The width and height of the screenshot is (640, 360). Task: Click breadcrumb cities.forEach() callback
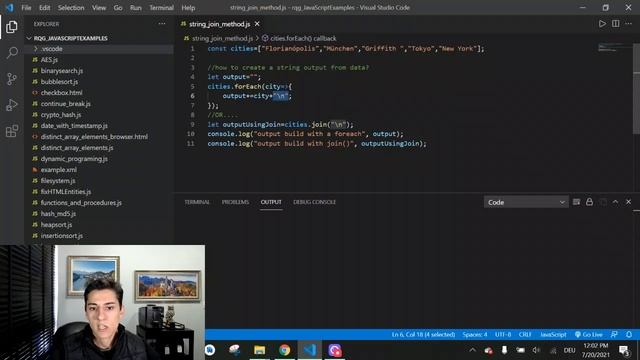pos(303,38)
